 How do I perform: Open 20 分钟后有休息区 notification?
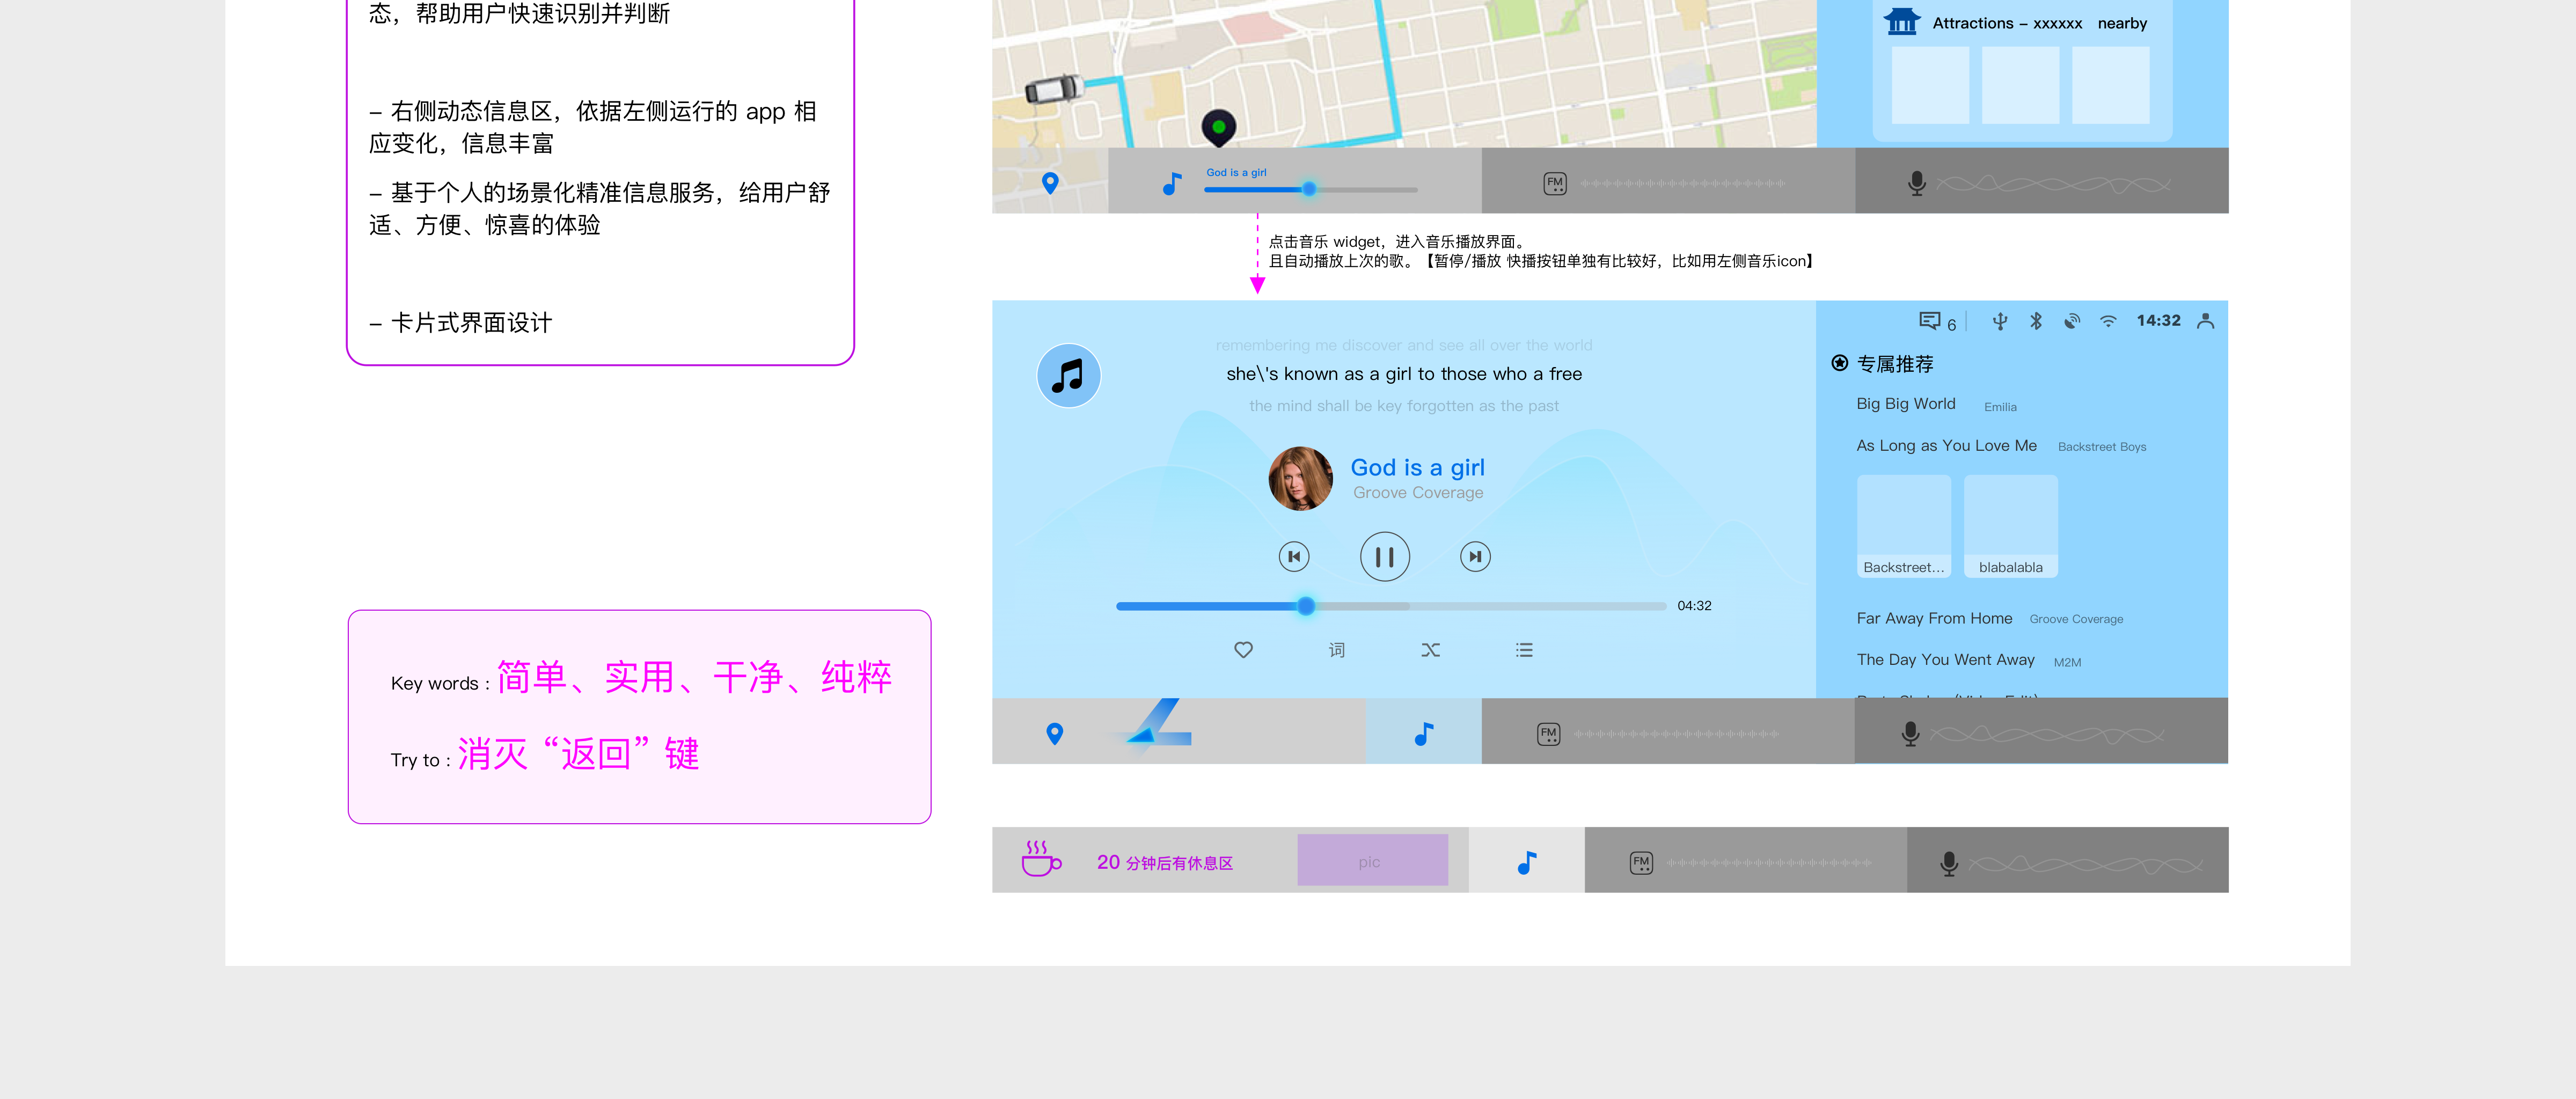click(1165, 862)
